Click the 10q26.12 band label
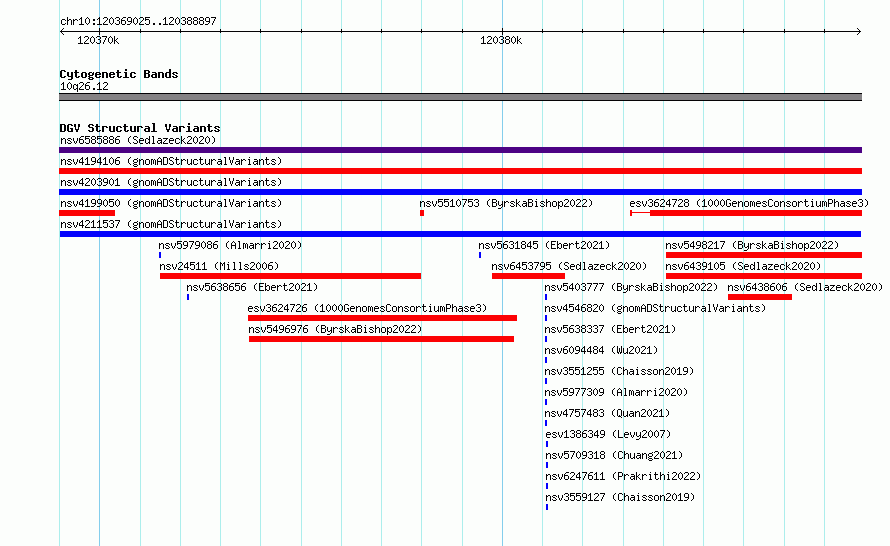This screenshot has width=890, height=546. pos(84,86)
